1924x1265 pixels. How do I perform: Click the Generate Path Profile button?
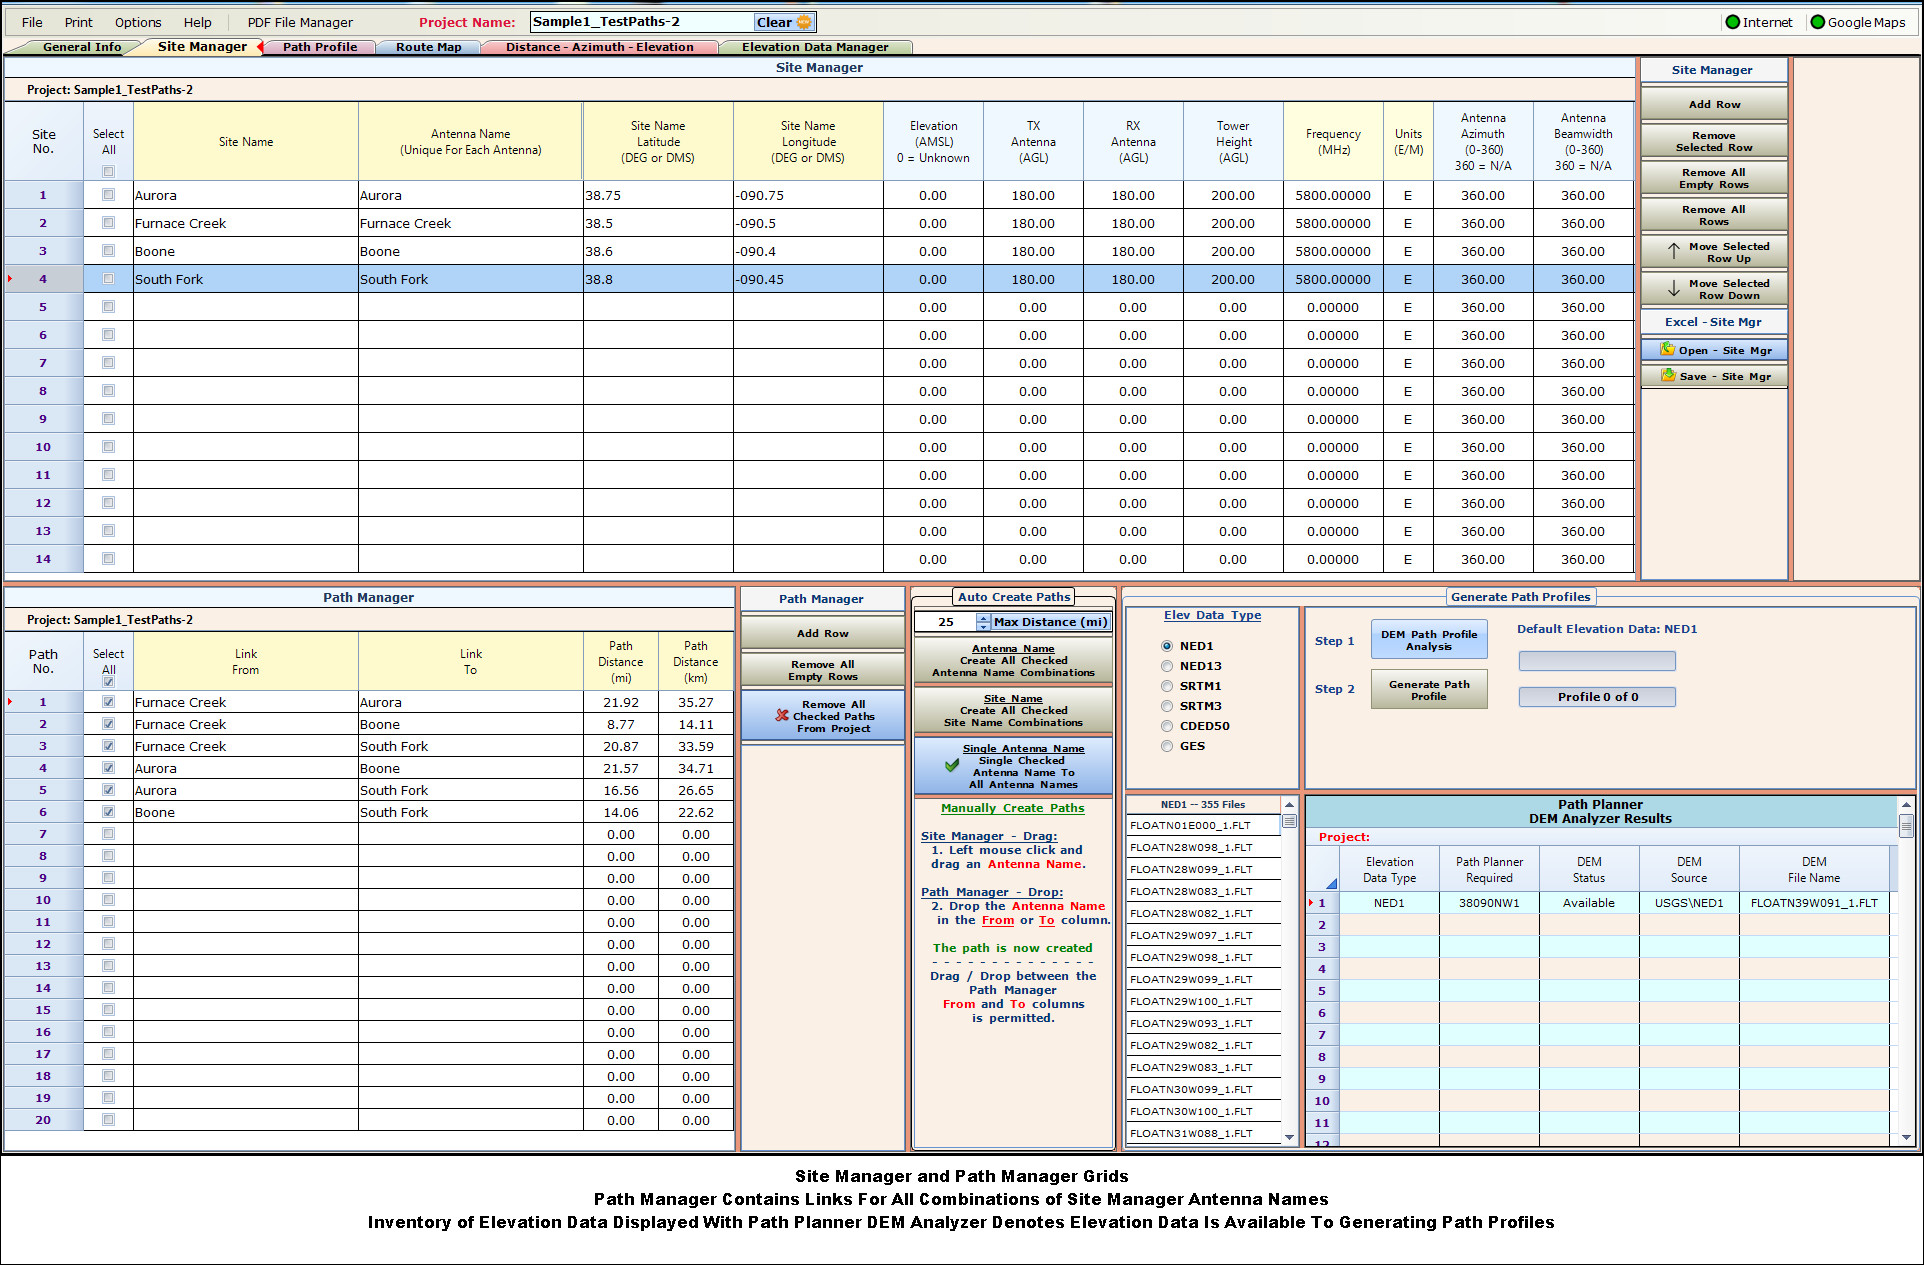pyautogui.click(x=1428, y=690)
